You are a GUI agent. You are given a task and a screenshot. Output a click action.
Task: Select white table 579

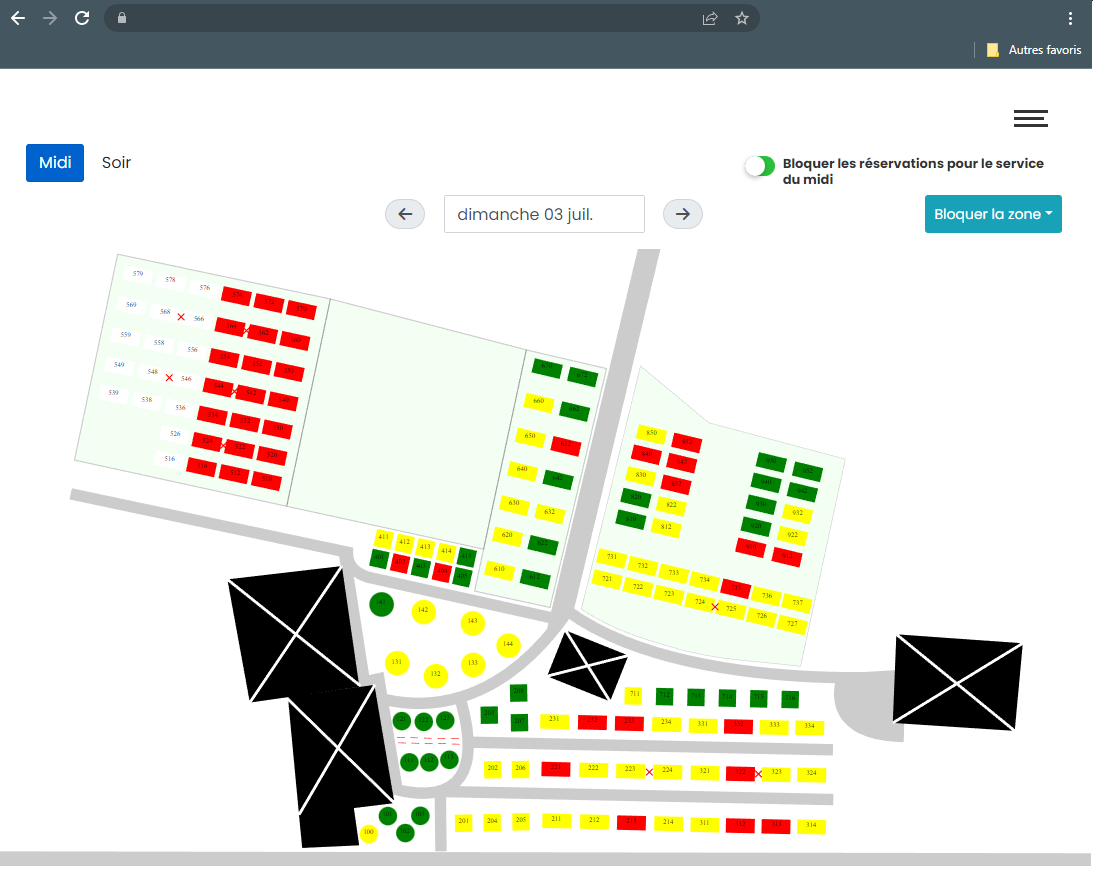point(138,274)
